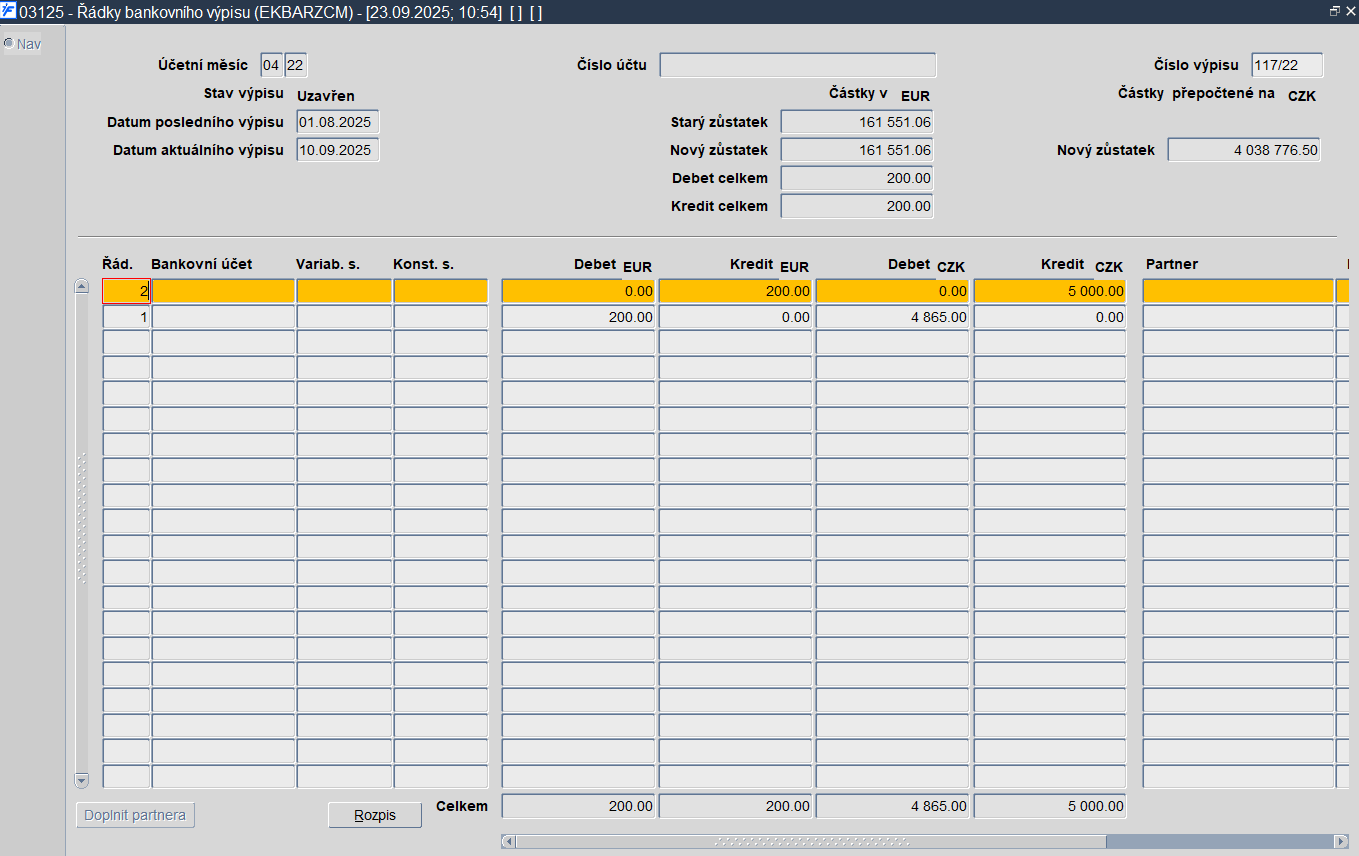Image resolution: width=1359 pixels, height=856 pixels.
Task: Click the Variab. s. cell in line 2
Action: click(344, 291)
